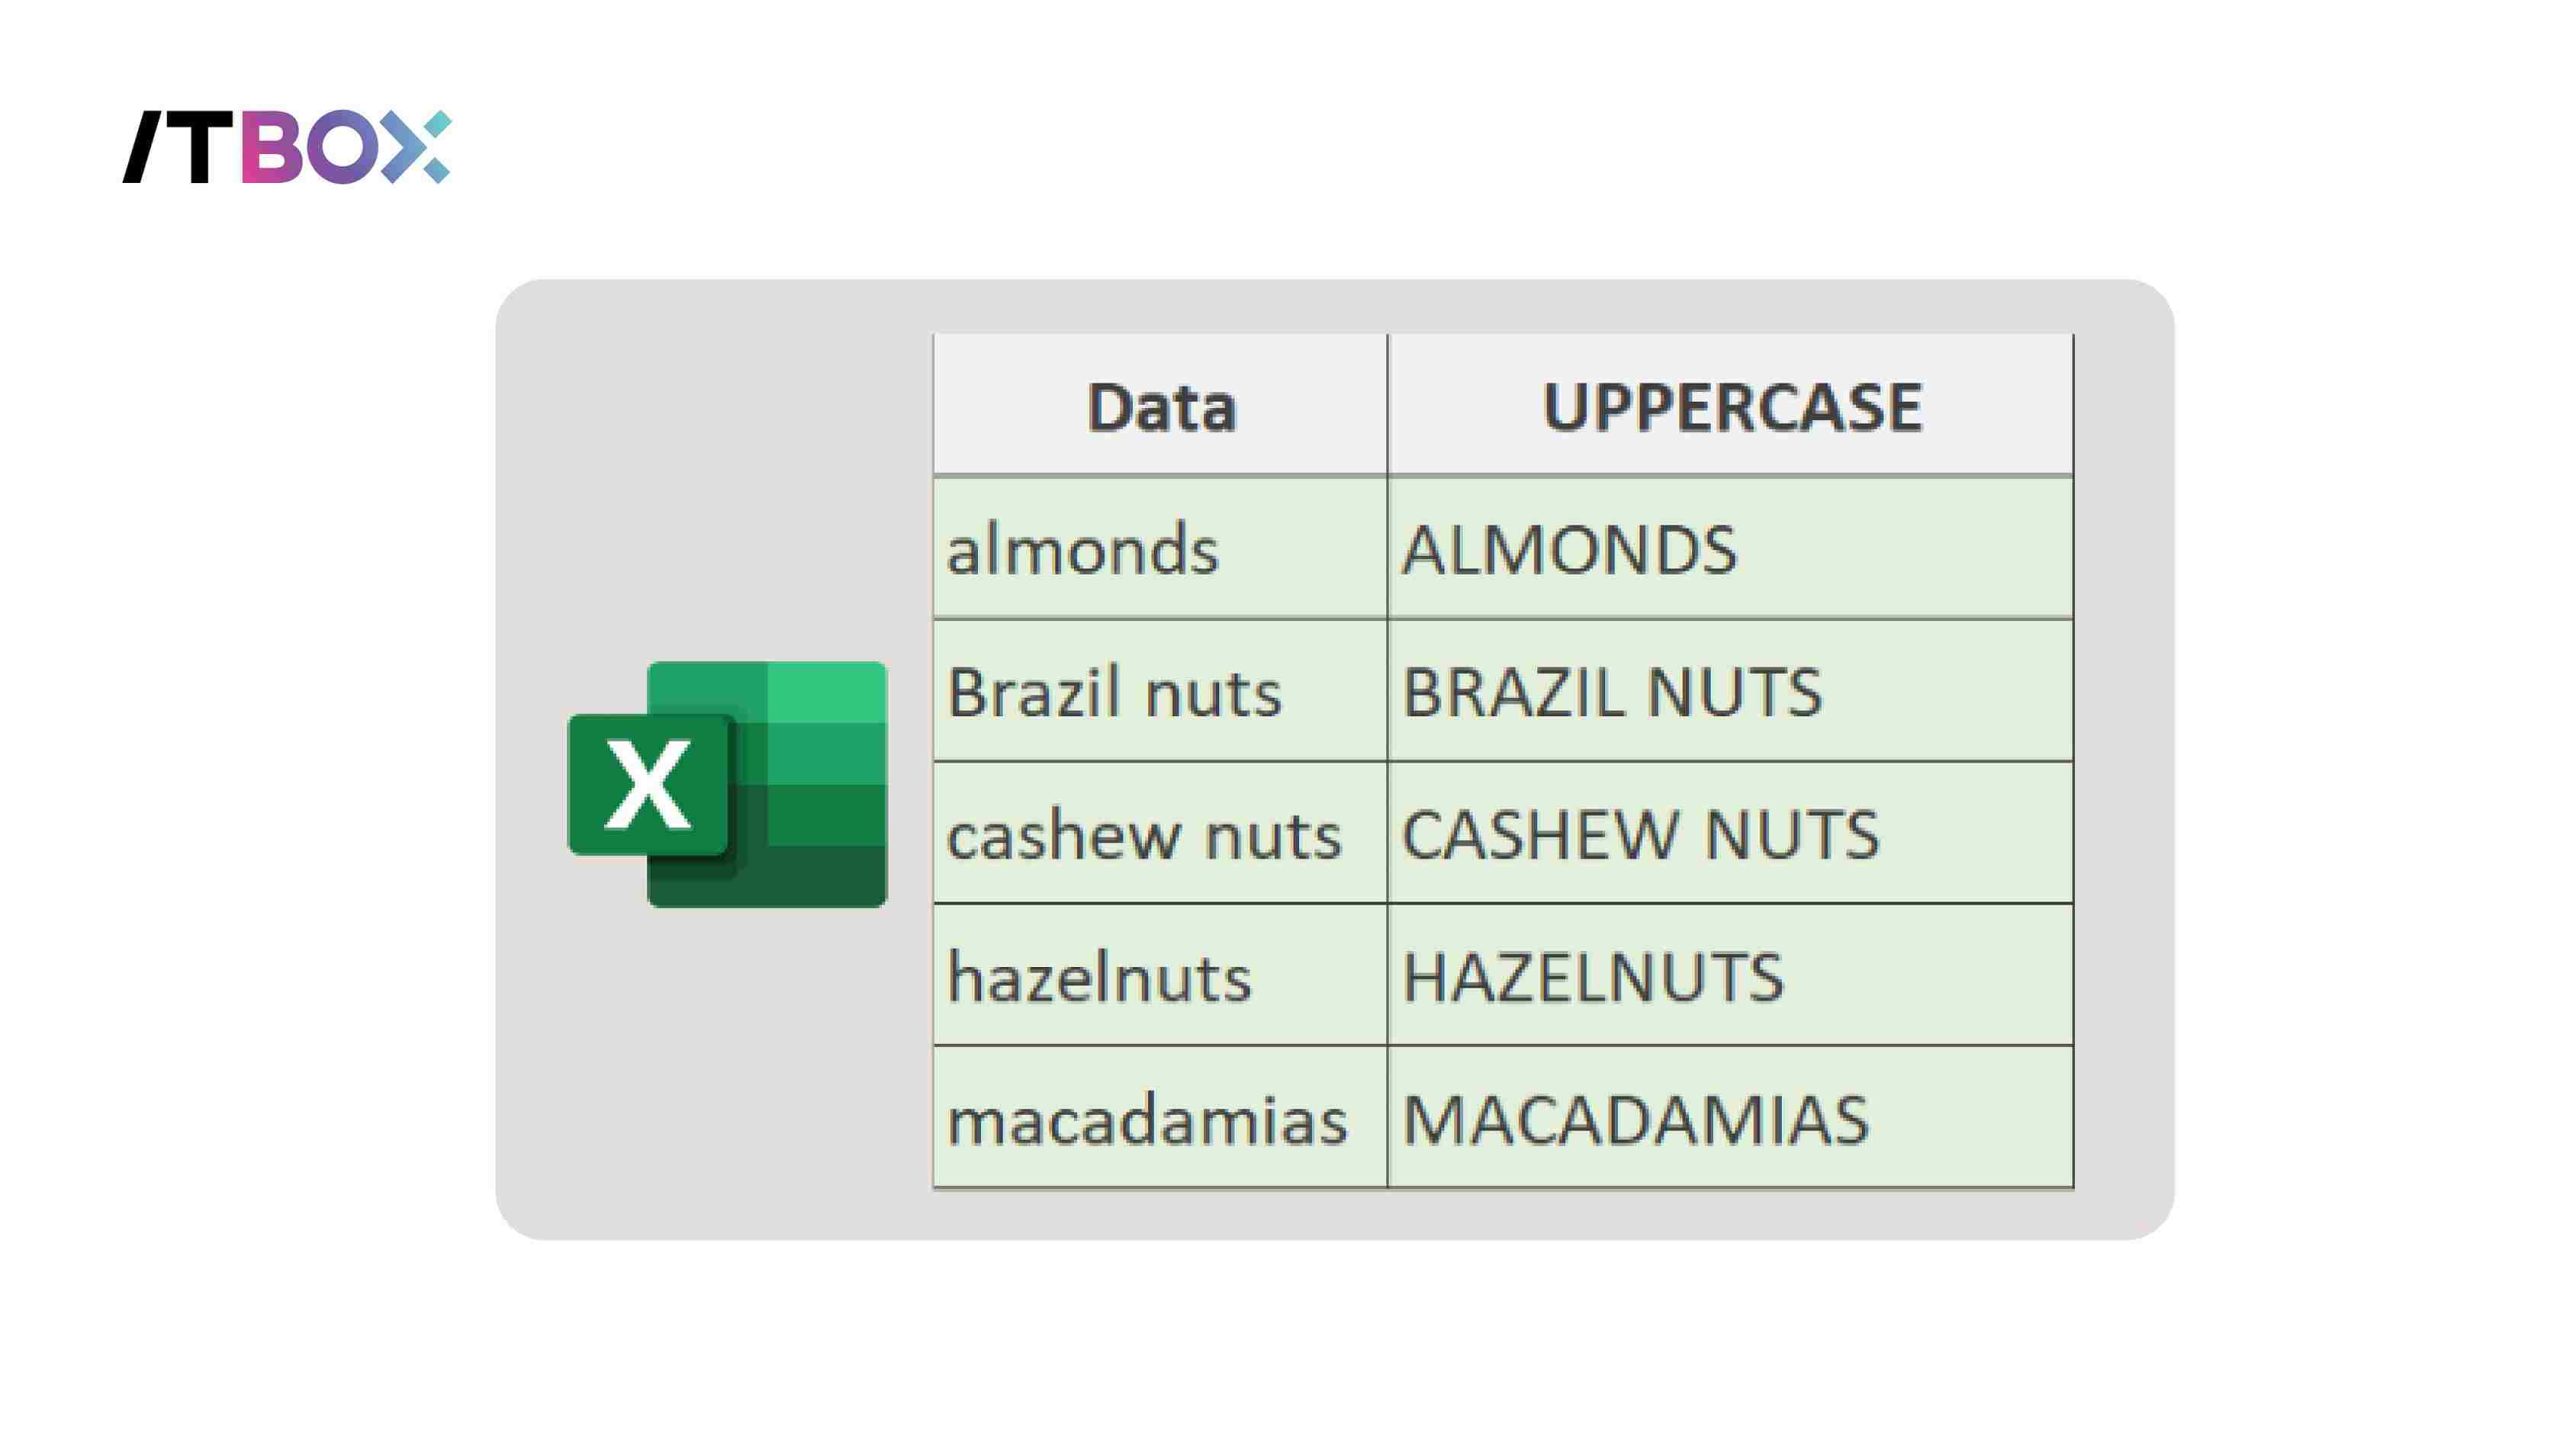Select the ALMONDS uppercase cell

point(1730,549)
